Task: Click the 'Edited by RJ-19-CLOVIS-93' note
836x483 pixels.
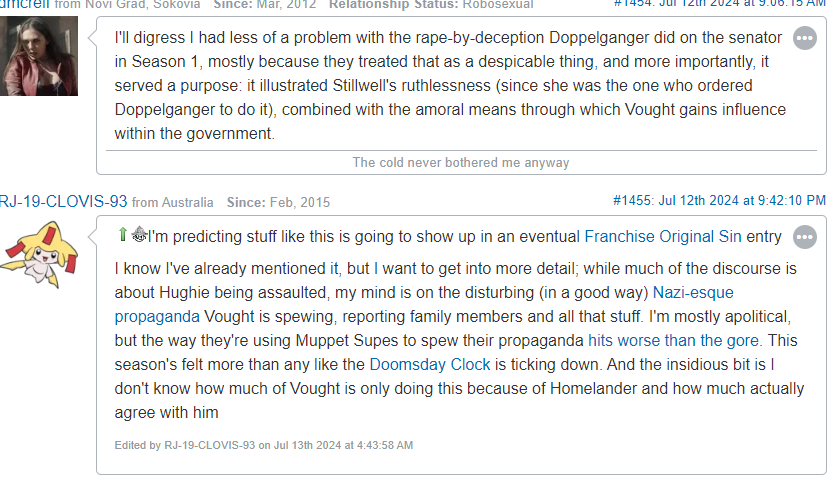Action: tap(263, 445)
